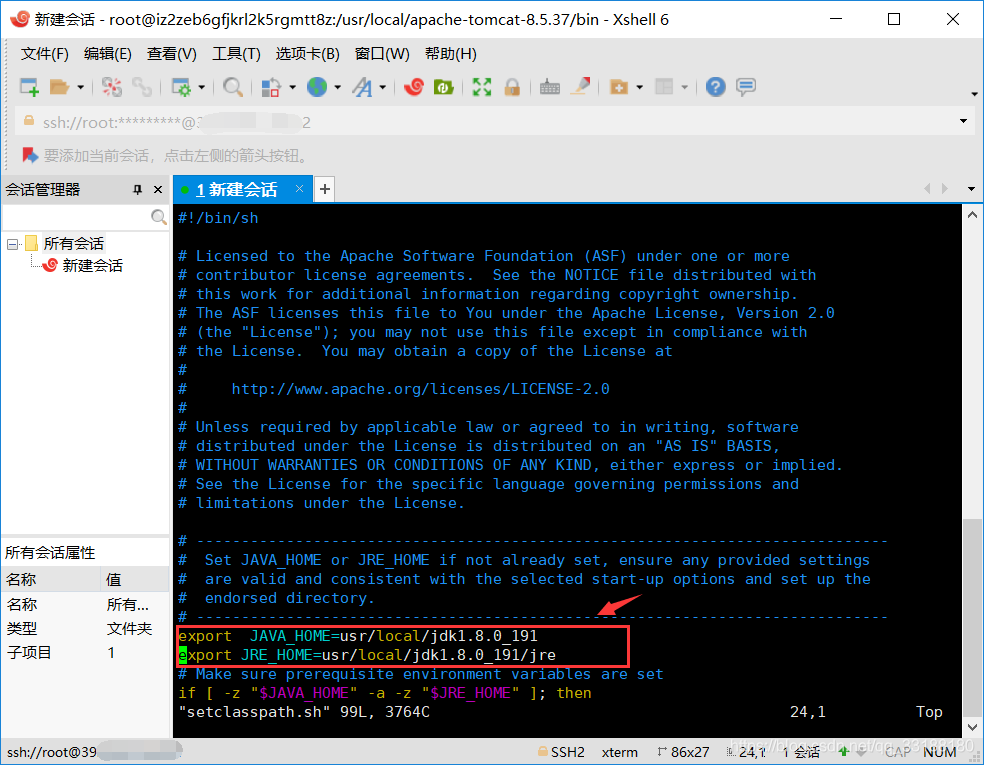Click the toolbar overflow arrow at far right

click(974, 94)
